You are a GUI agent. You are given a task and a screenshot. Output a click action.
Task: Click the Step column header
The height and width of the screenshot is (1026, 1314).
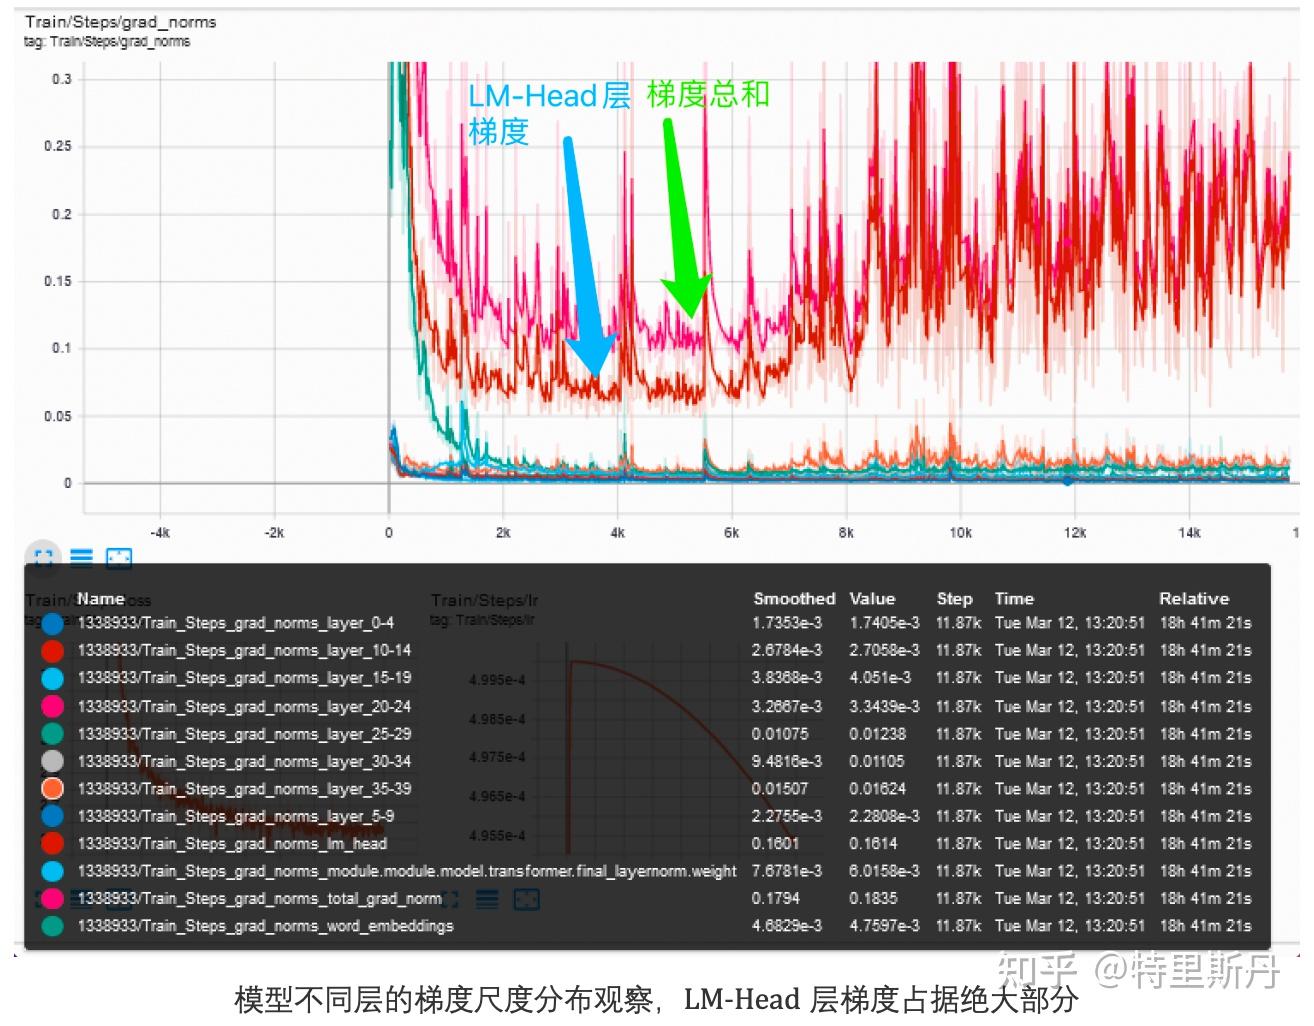(954, 598)
